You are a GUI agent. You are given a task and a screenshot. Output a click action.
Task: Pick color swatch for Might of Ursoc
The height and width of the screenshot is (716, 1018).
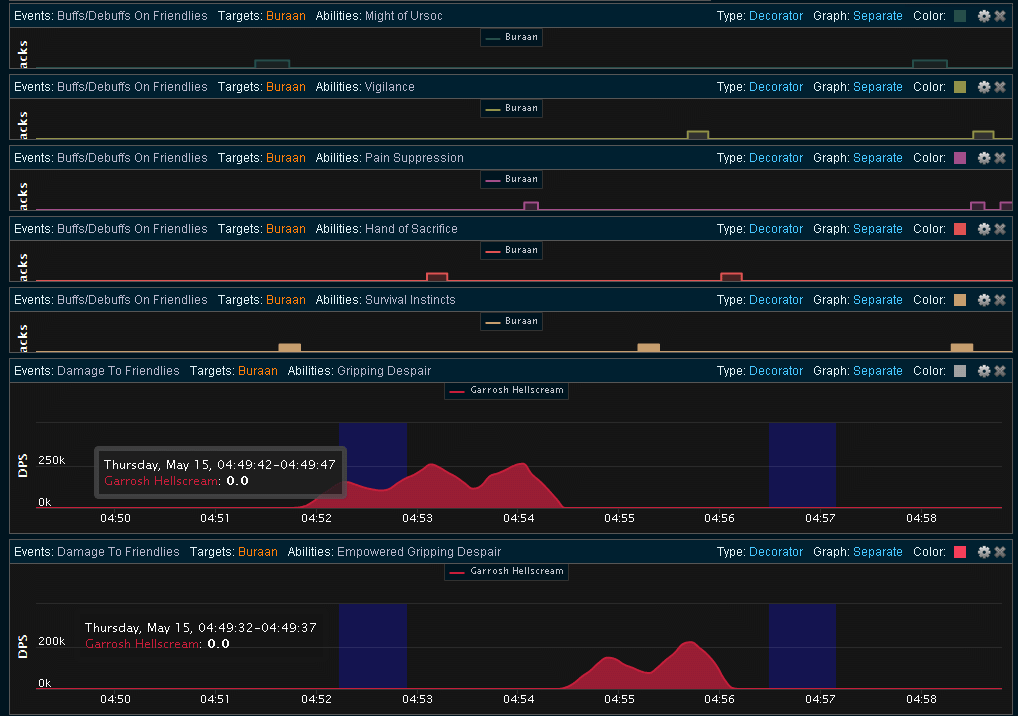(x=960, y=16)
